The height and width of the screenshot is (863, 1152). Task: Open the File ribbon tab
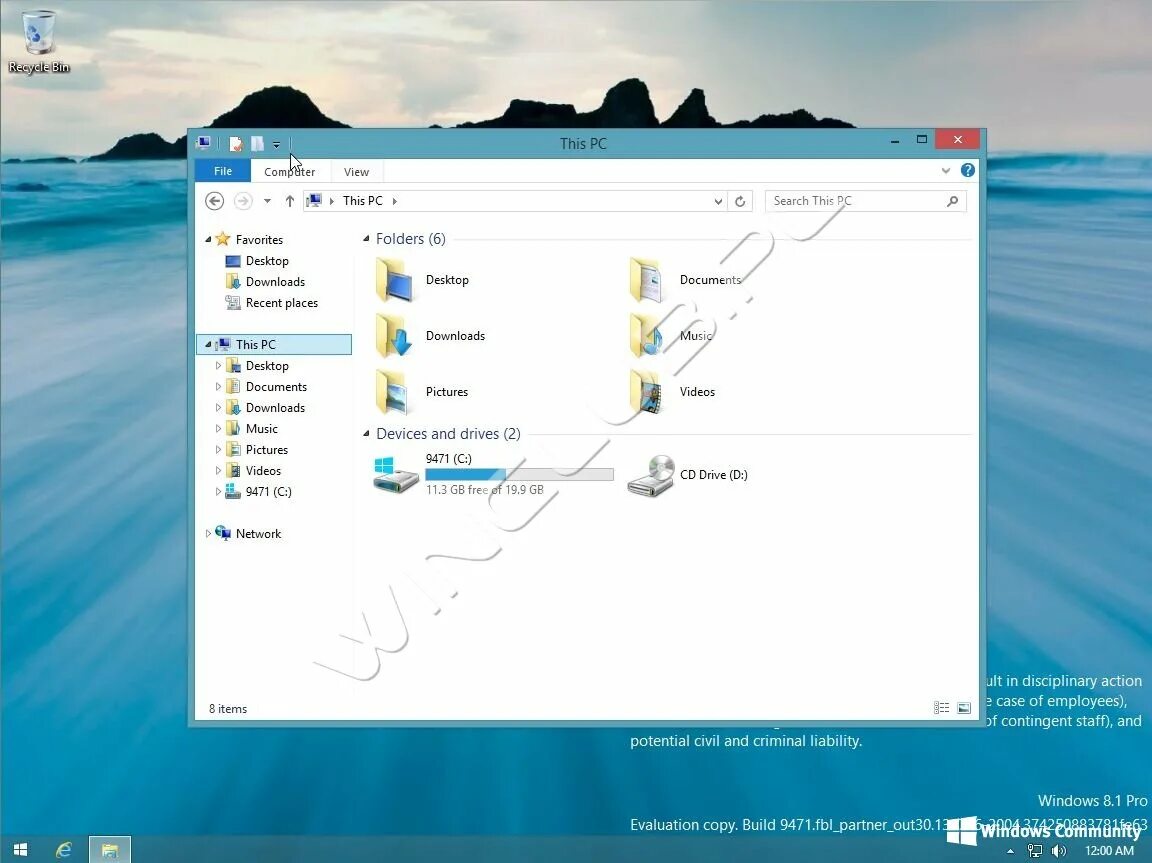(223, 171)
